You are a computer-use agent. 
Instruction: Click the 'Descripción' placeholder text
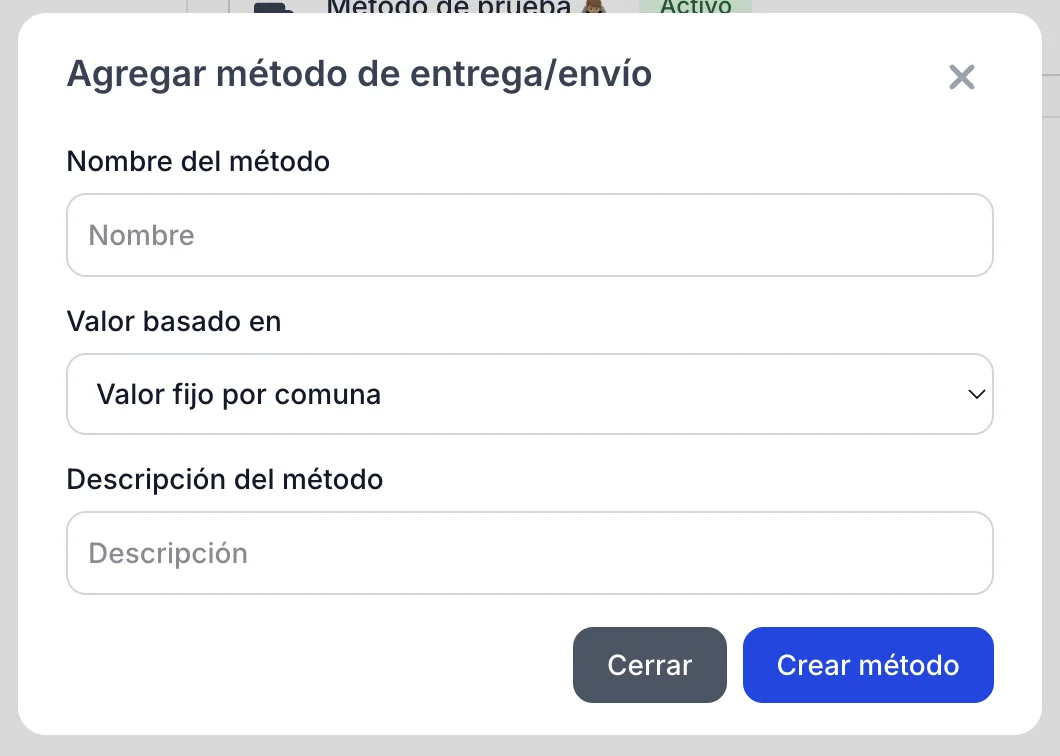point(168,553)
